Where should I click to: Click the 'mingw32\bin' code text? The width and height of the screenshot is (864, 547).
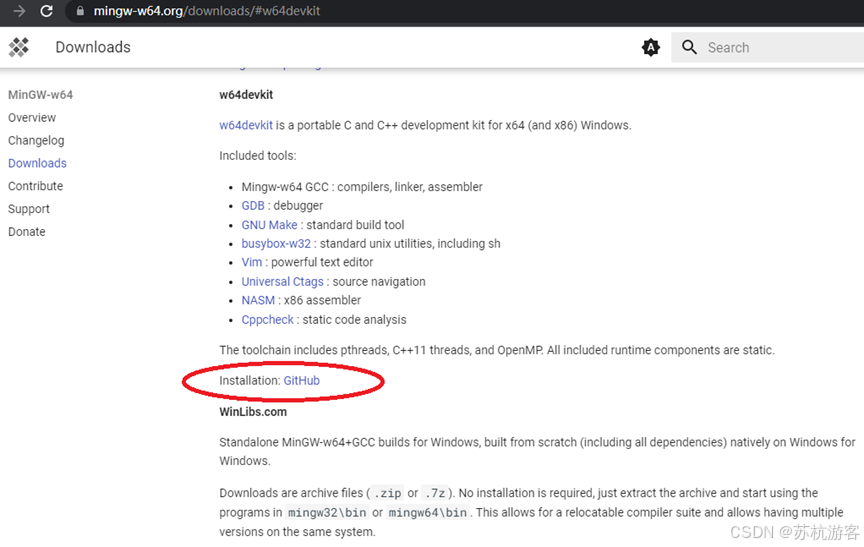(x=327, y=513)
